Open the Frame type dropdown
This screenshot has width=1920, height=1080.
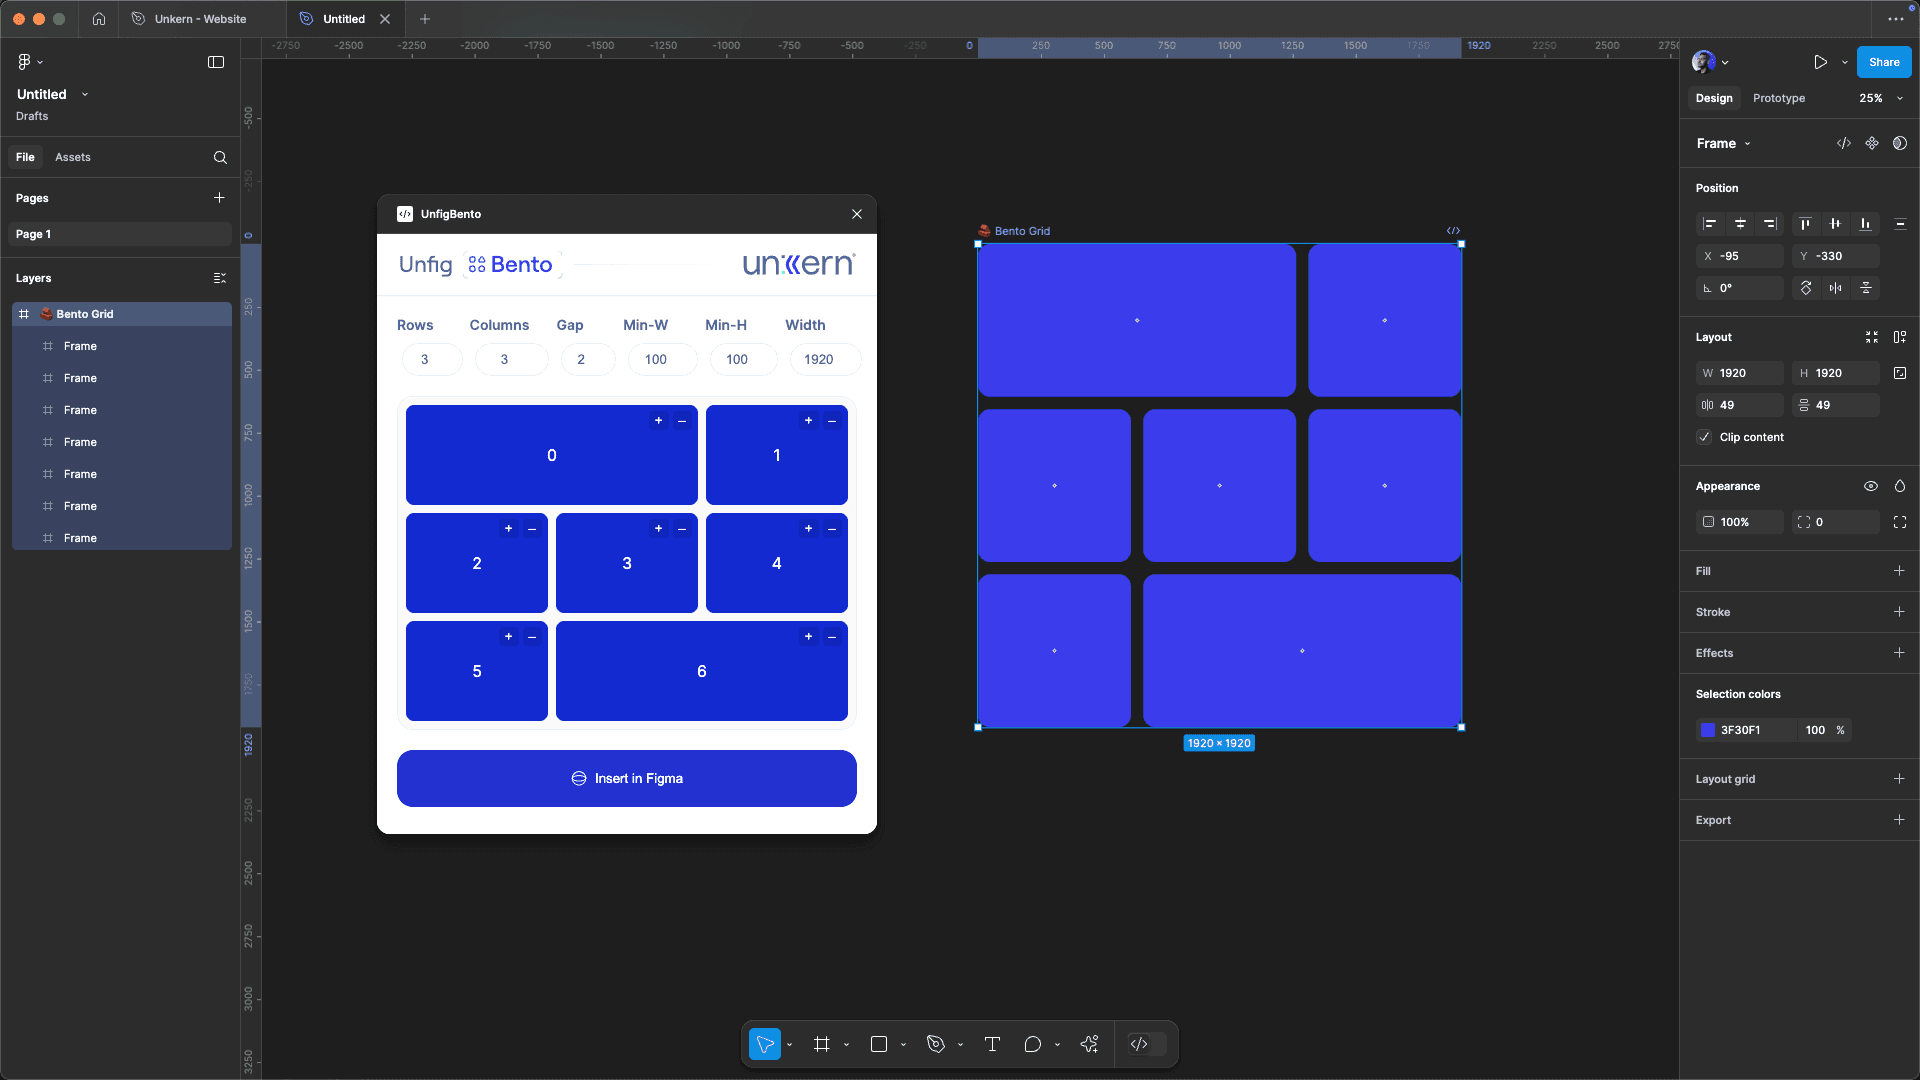click(1723, 143)
